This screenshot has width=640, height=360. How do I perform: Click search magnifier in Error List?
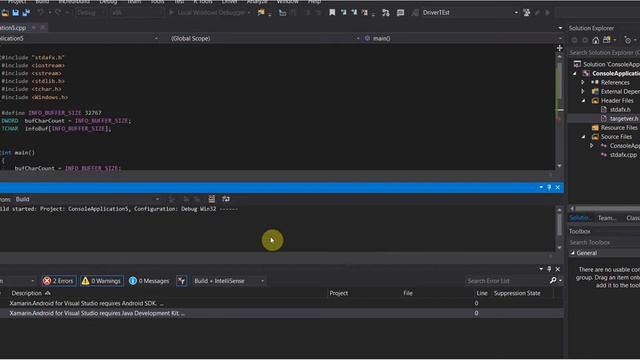click(x=553, y=280)
